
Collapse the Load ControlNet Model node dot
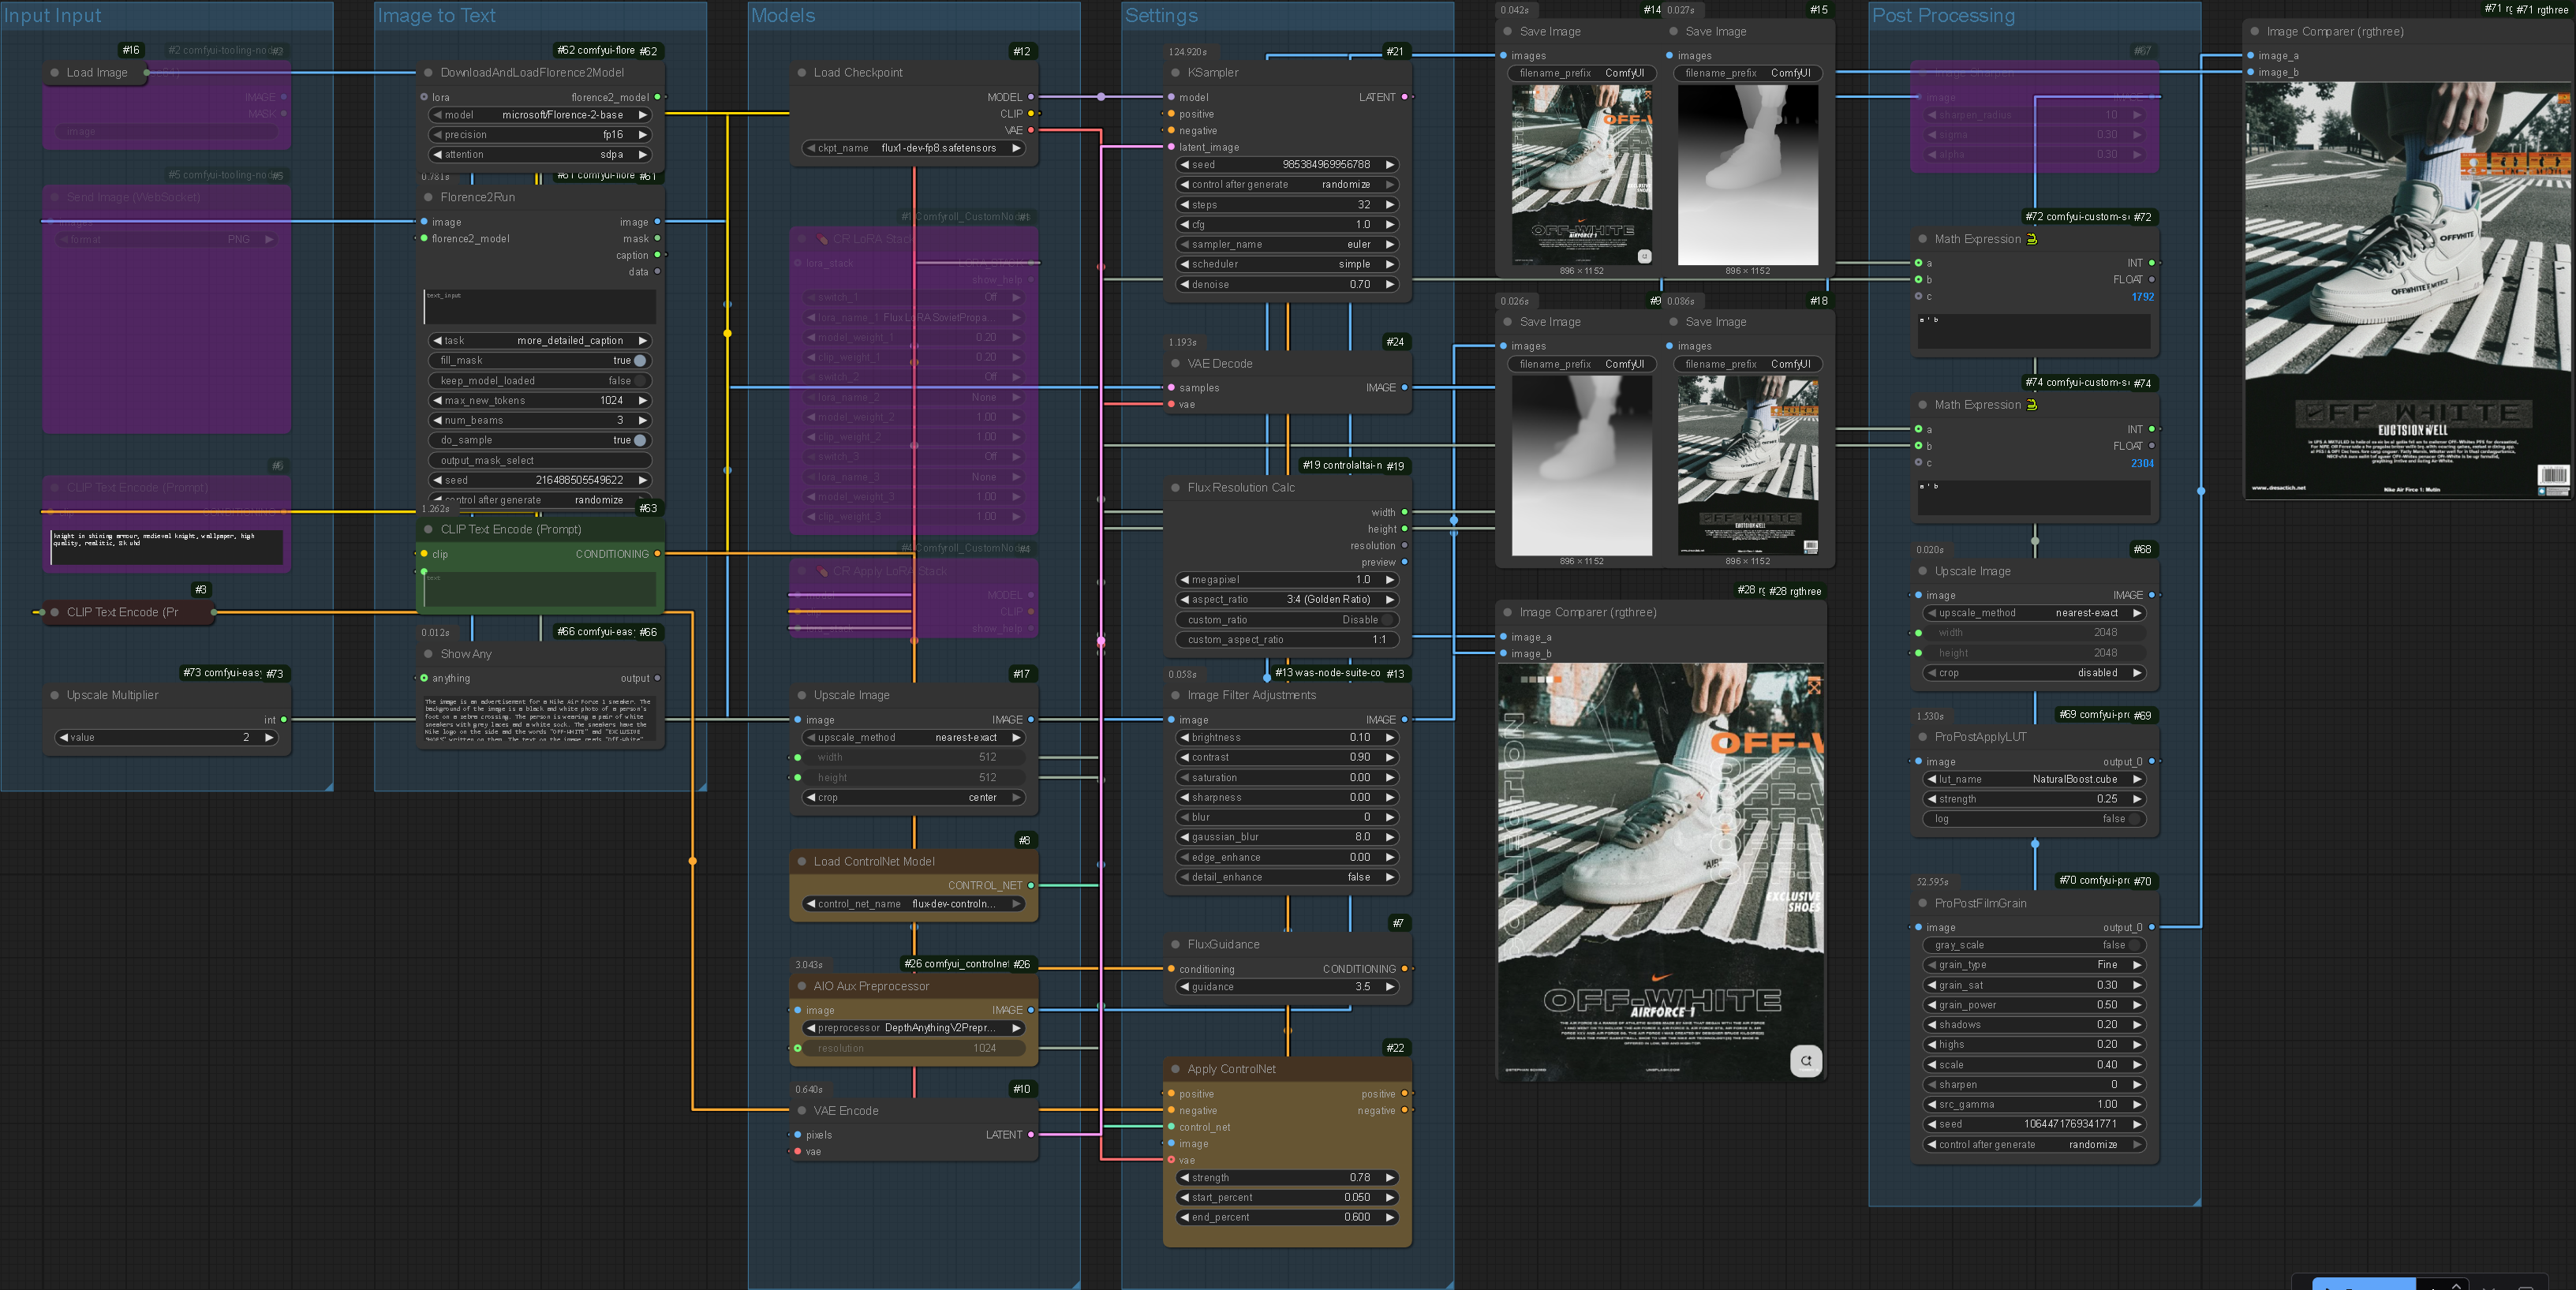(801, 861)
